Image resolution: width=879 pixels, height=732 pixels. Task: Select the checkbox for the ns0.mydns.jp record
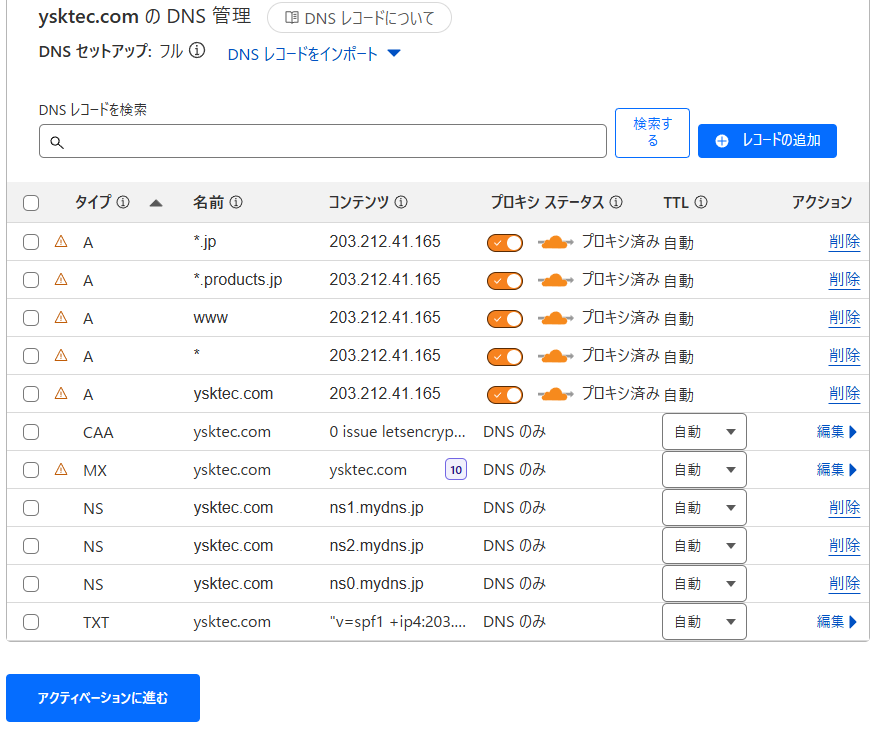coord(31,584)
